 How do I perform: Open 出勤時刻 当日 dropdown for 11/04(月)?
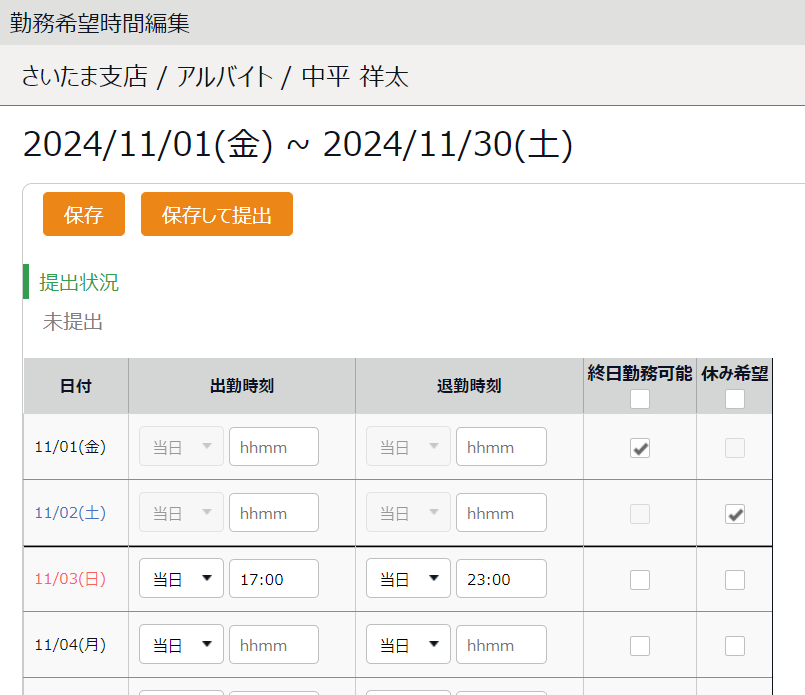[181, 644]
